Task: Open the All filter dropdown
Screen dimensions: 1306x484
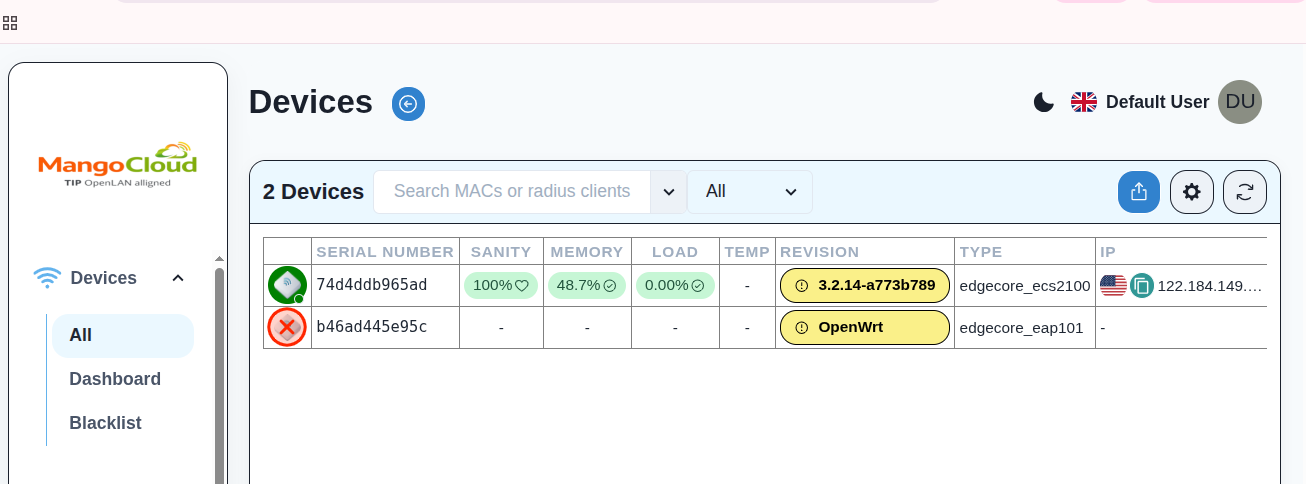Action: pyautogui.click(x=750, y=192)
